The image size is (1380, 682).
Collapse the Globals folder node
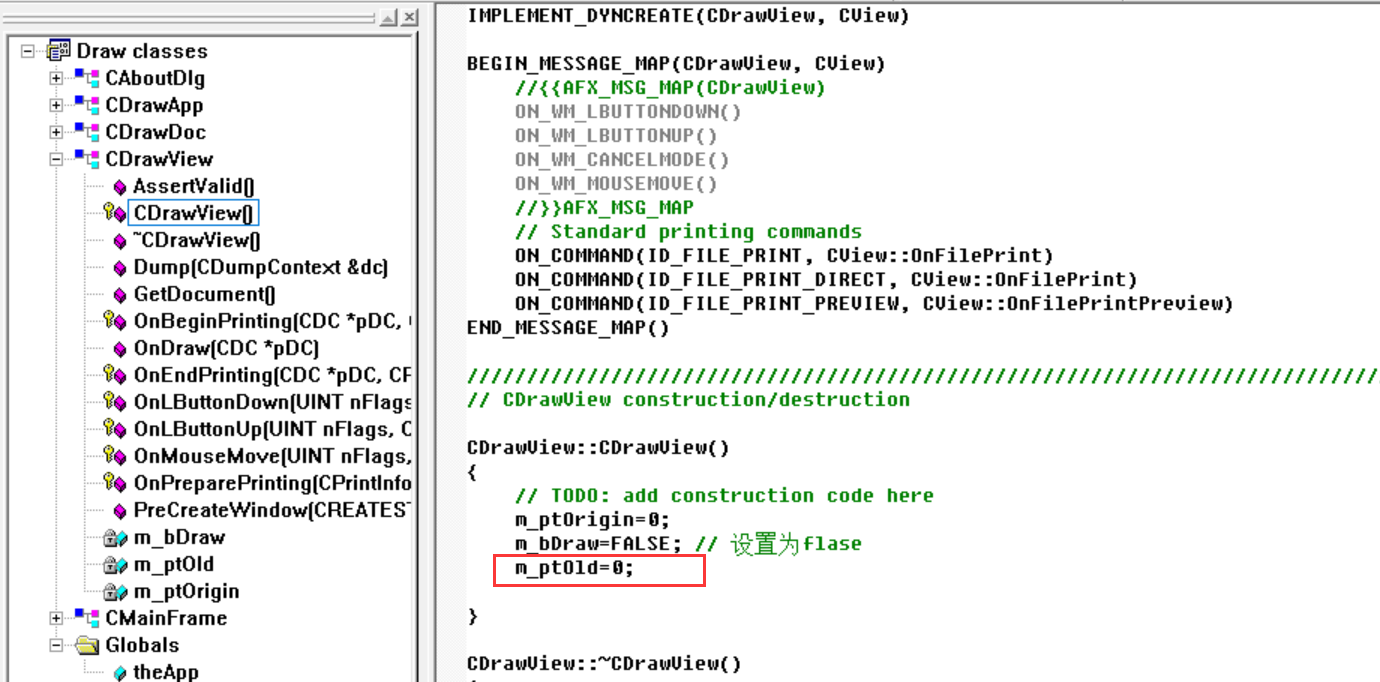click(56, 645)
